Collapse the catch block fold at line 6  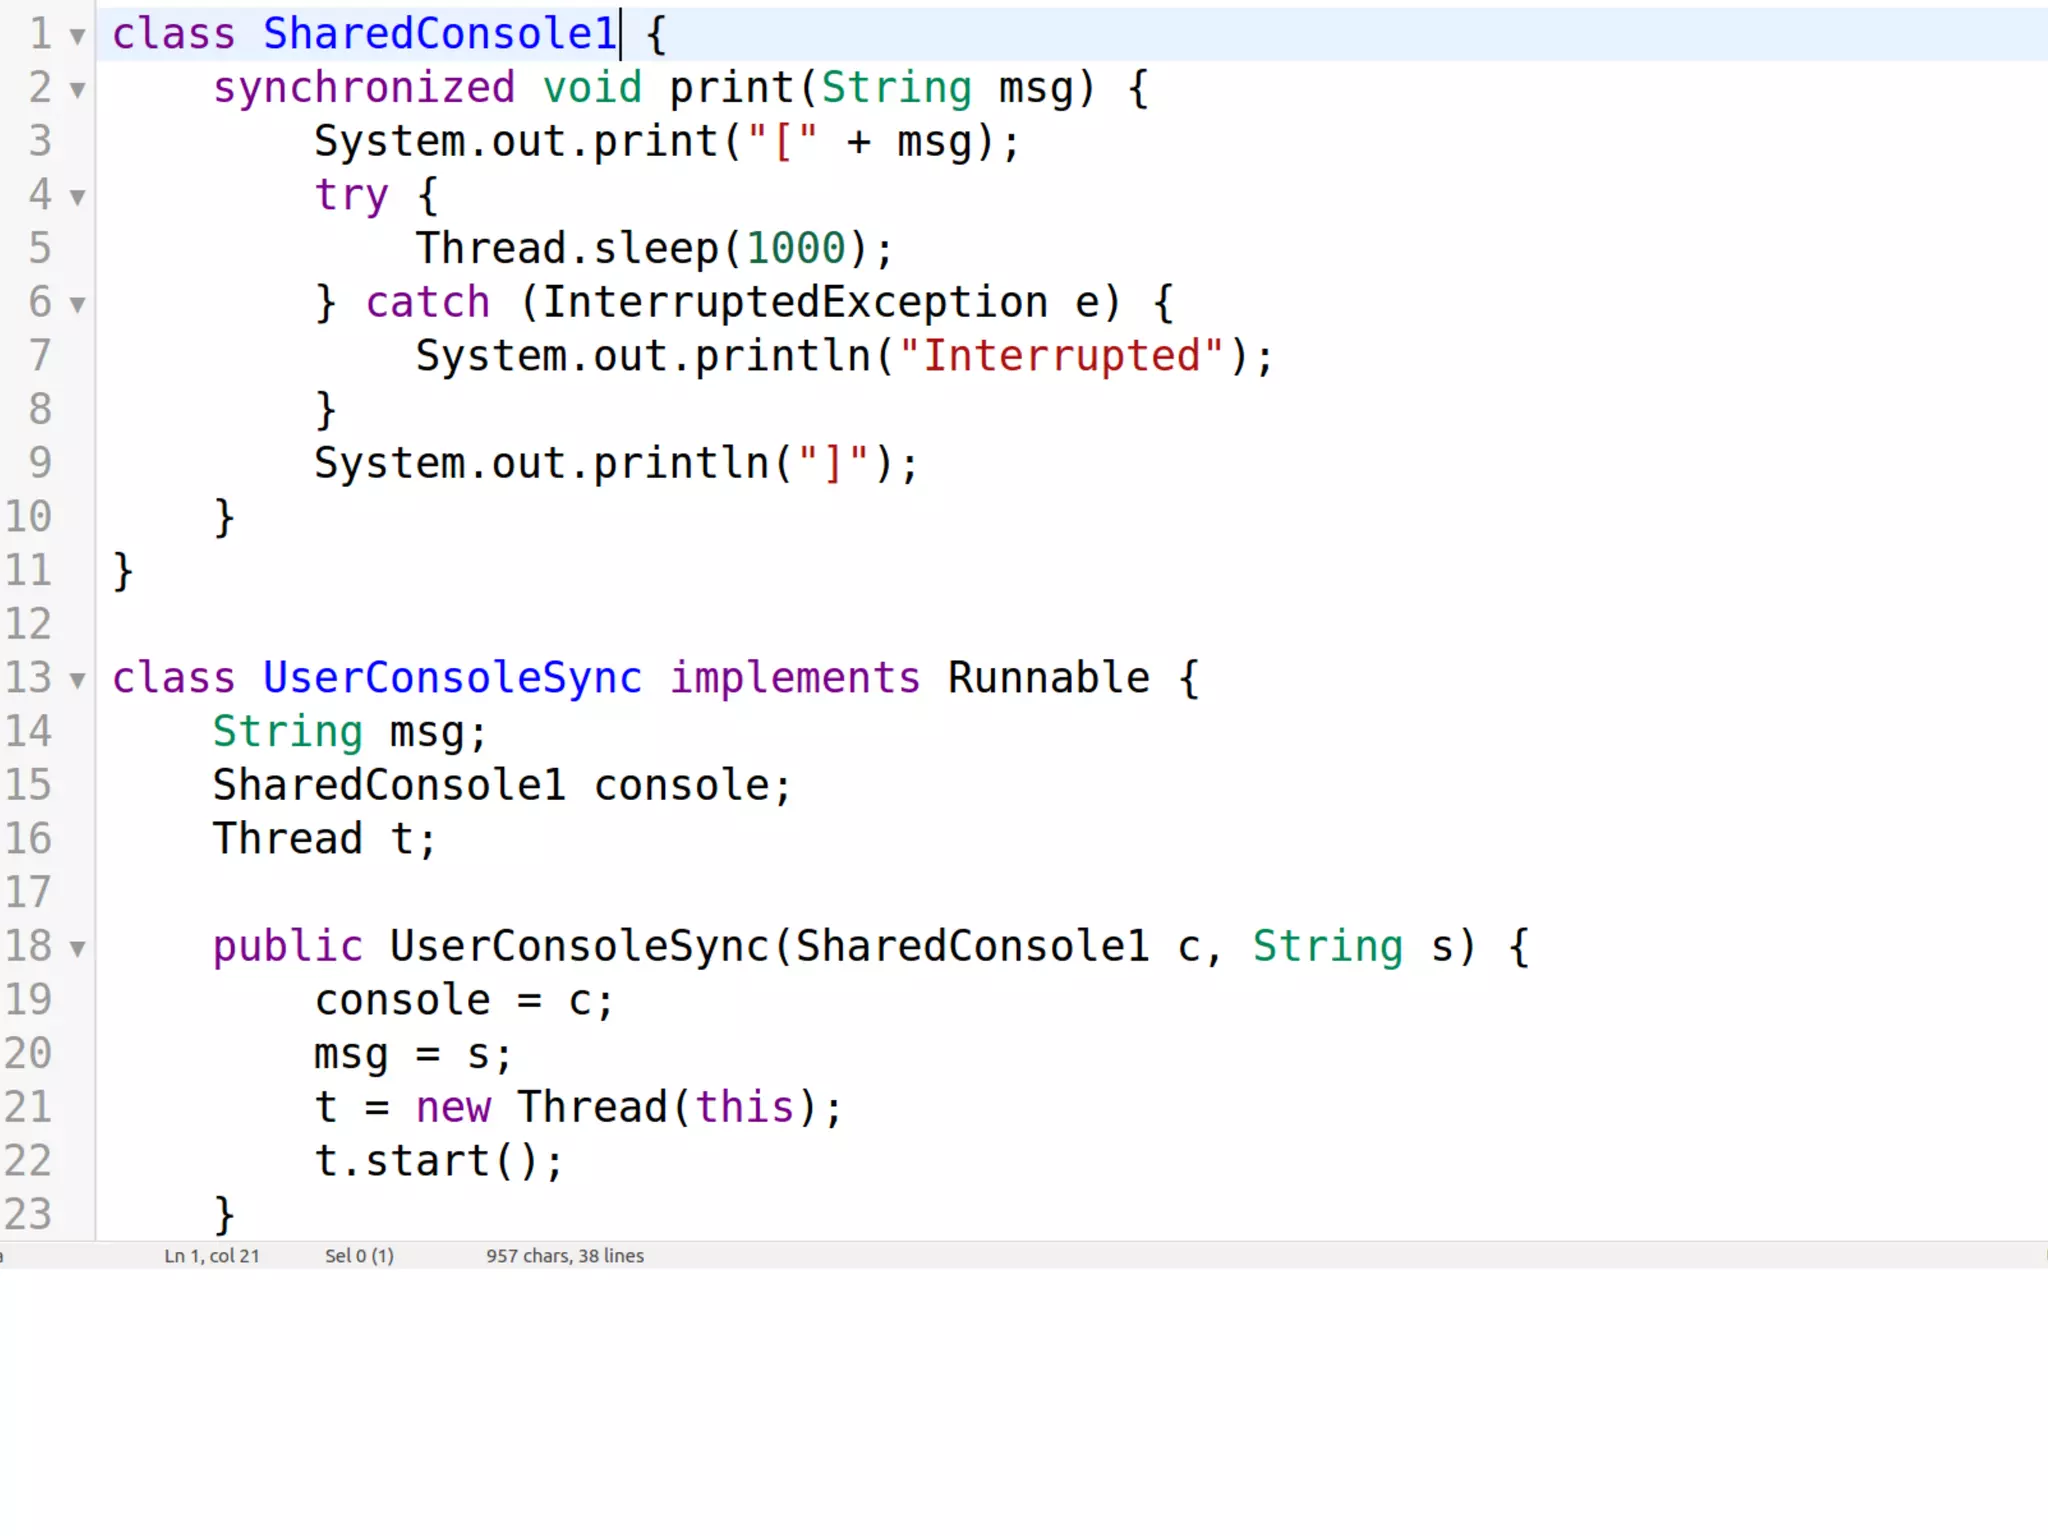[77, 304]
